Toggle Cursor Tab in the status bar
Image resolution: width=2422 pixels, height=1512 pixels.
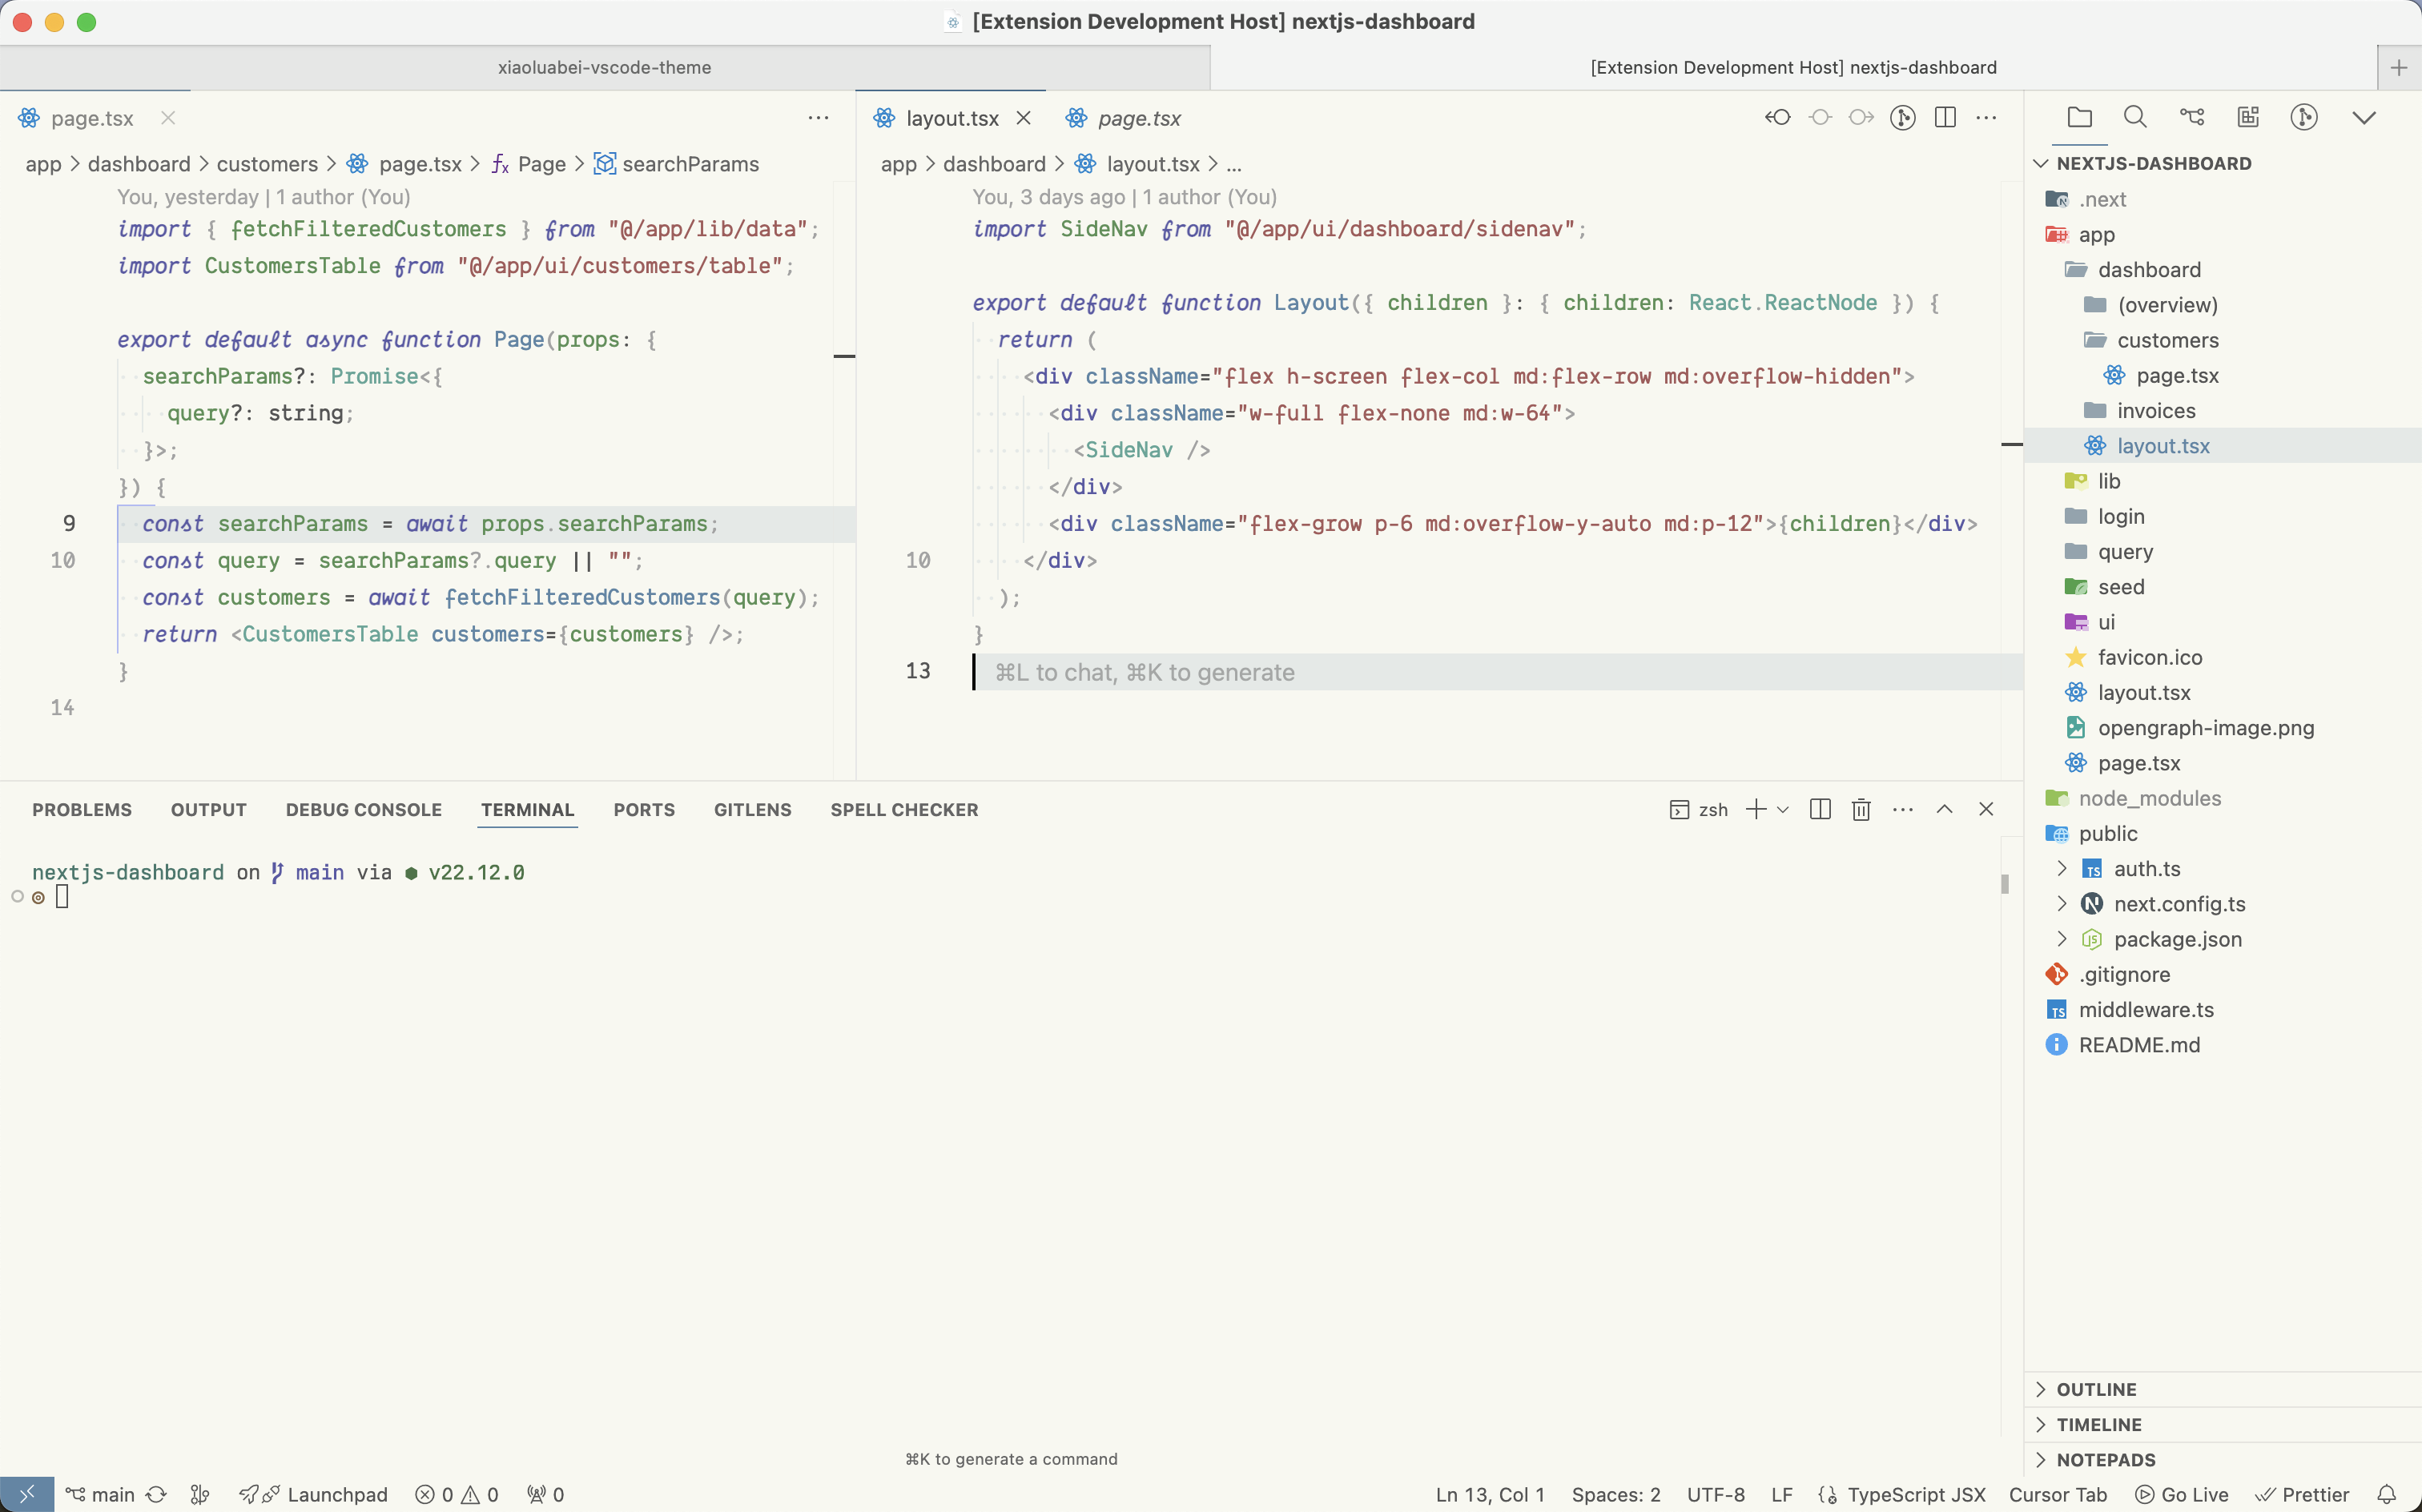click(2057, 1494)
